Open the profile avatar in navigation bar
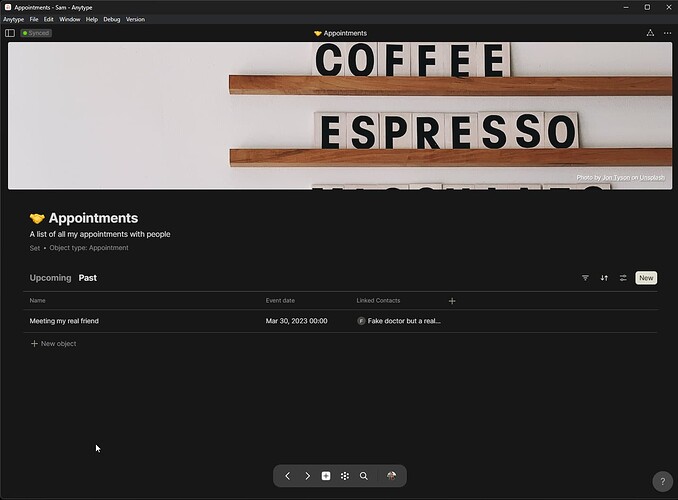 click(x=391, y=476)
